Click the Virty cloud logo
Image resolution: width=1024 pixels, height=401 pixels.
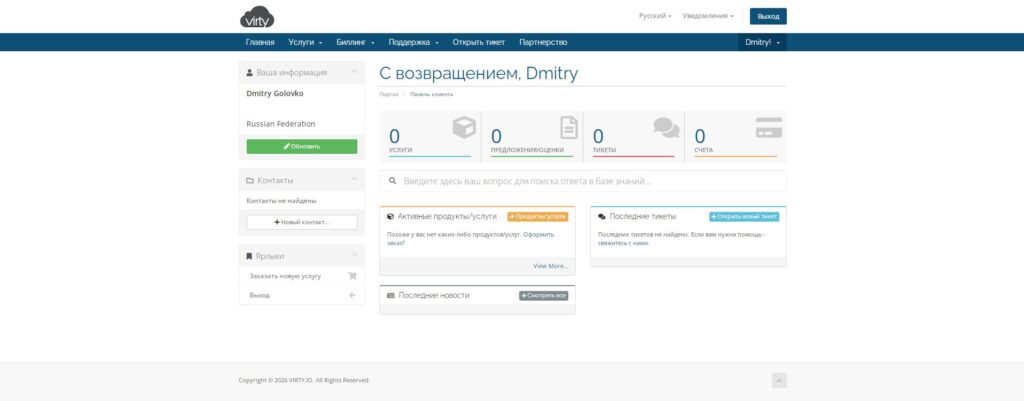click(x=257, y=17)
